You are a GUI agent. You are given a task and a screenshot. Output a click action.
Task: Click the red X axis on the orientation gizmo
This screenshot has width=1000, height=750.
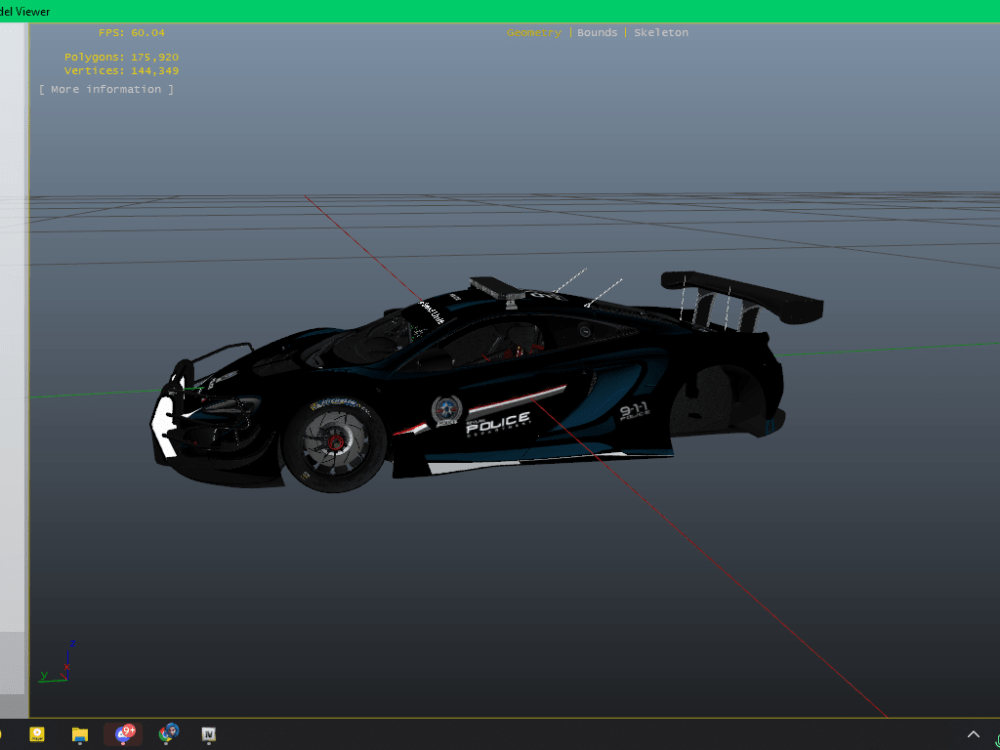click(x=66, y=665)
